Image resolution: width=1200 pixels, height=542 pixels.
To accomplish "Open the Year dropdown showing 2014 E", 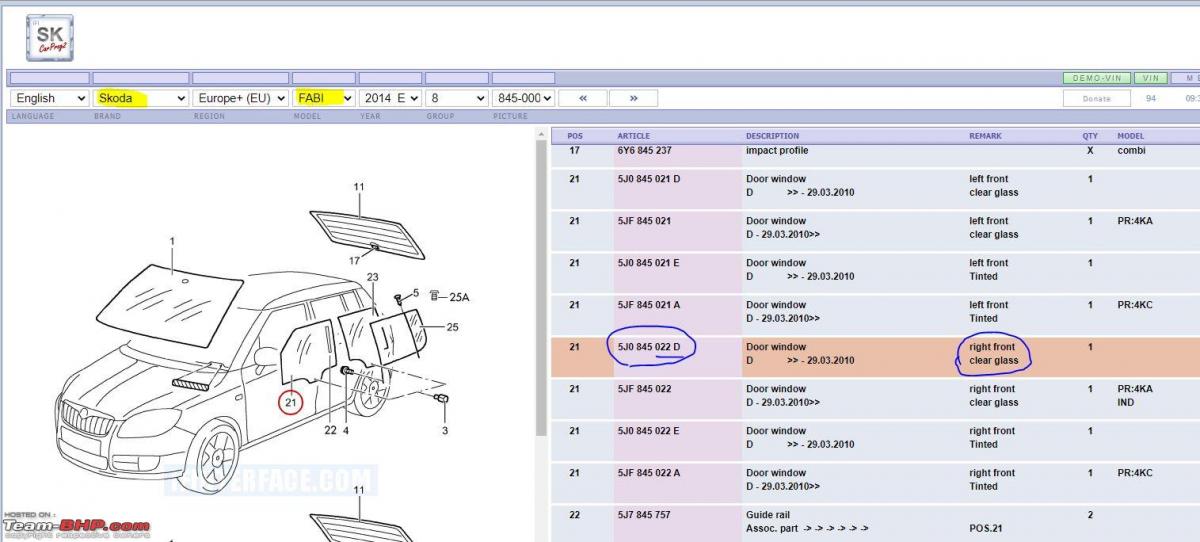I will (390, 98).
